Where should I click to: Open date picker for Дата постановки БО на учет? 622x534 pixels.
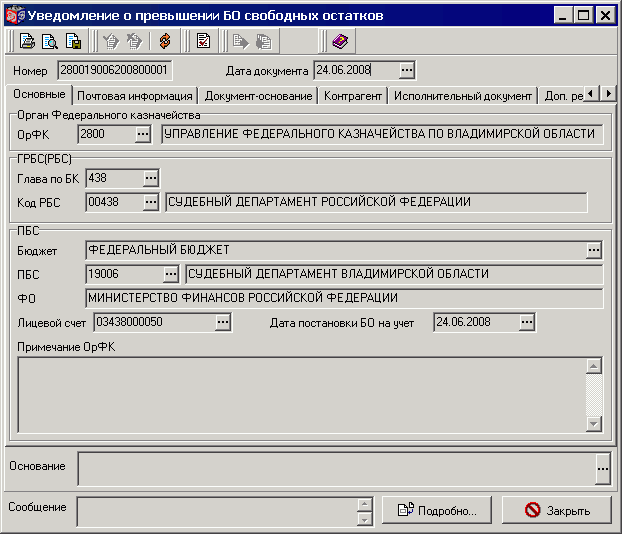coord(527,322)
